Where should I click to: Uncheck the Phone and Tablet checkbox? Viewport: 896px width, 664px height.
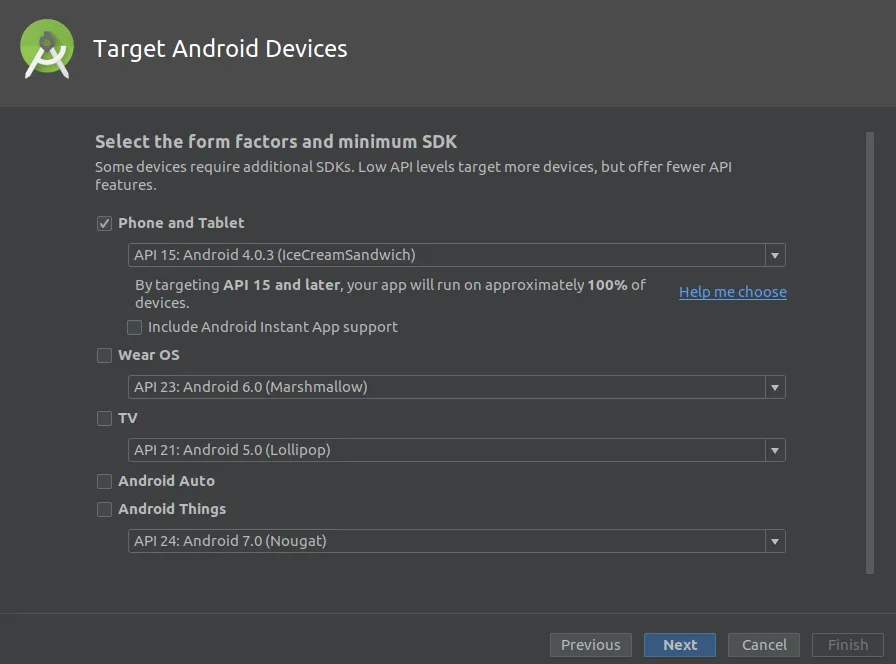pyautogui.click(x=104, y=223)
